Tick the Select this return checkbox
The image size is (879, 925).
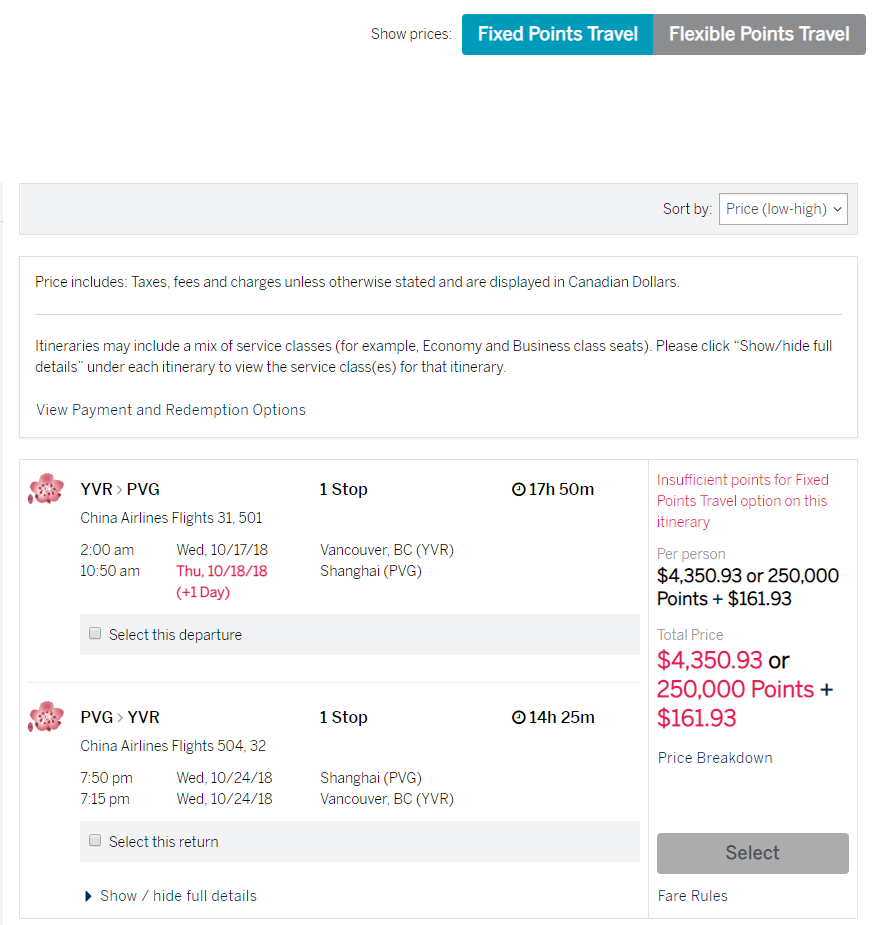[x=95, y=841]
